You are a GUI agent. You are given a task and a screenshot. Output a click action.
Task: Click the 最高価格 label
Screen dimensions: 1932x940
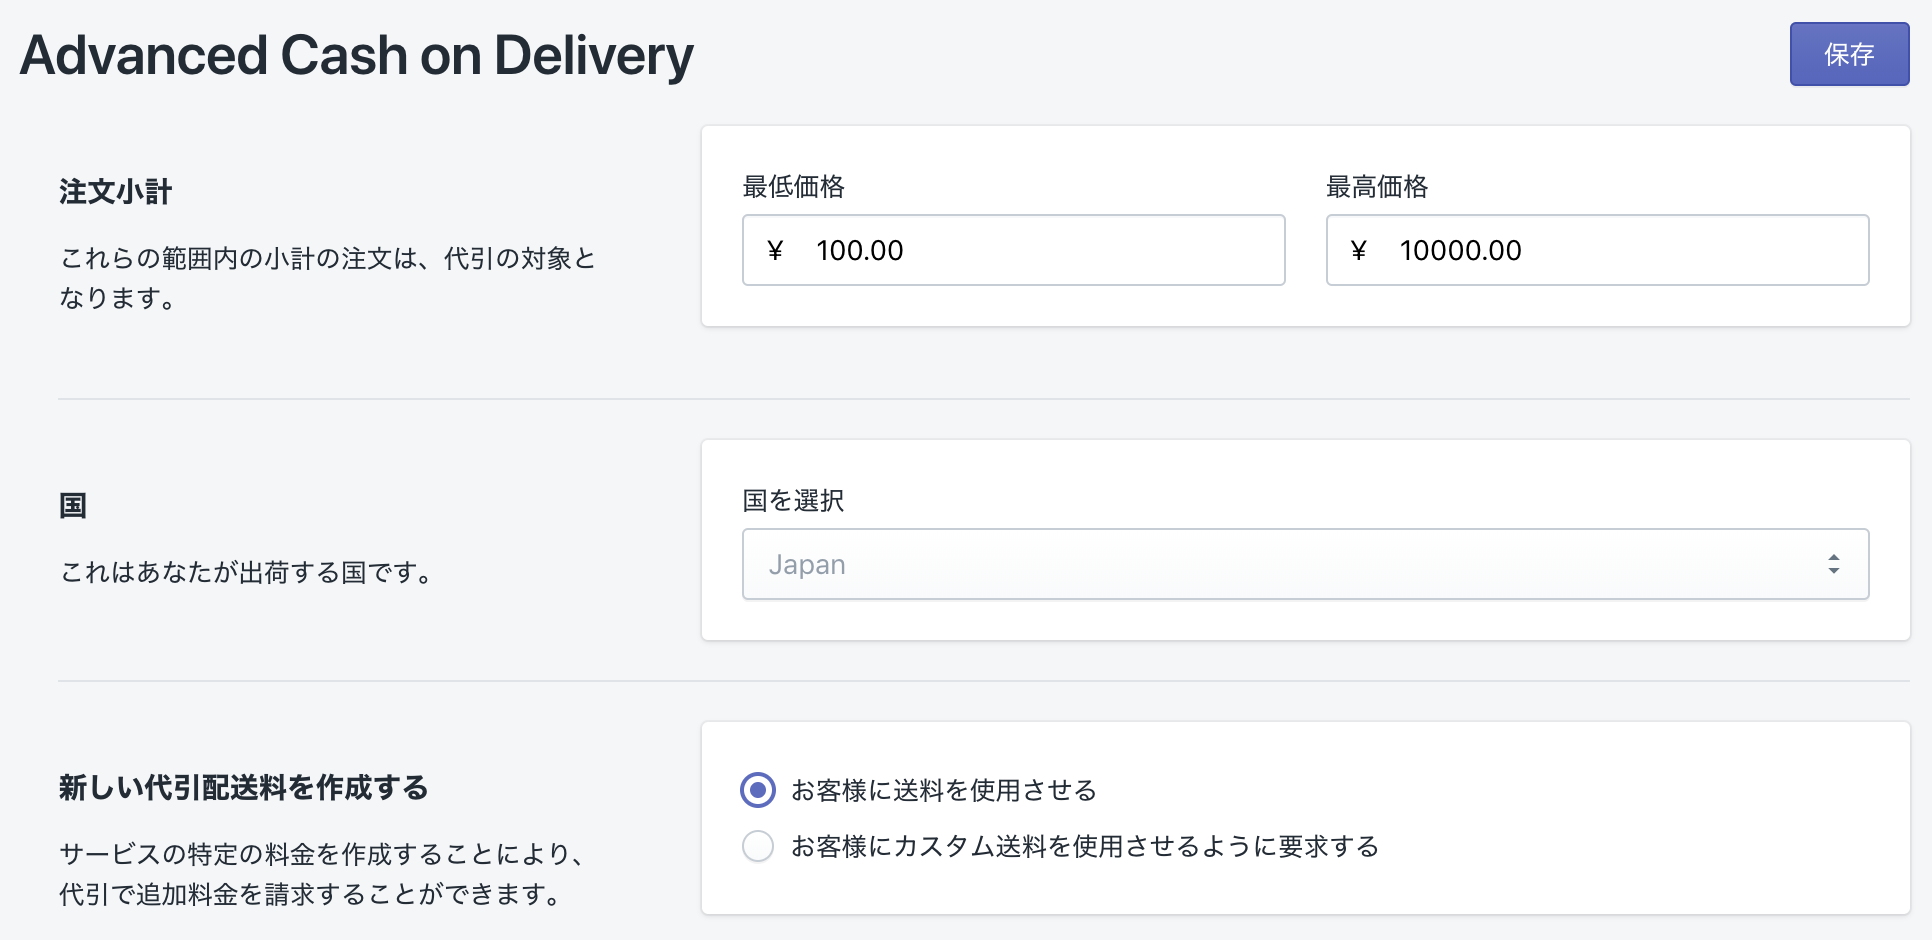click(x=1377, y=187)
